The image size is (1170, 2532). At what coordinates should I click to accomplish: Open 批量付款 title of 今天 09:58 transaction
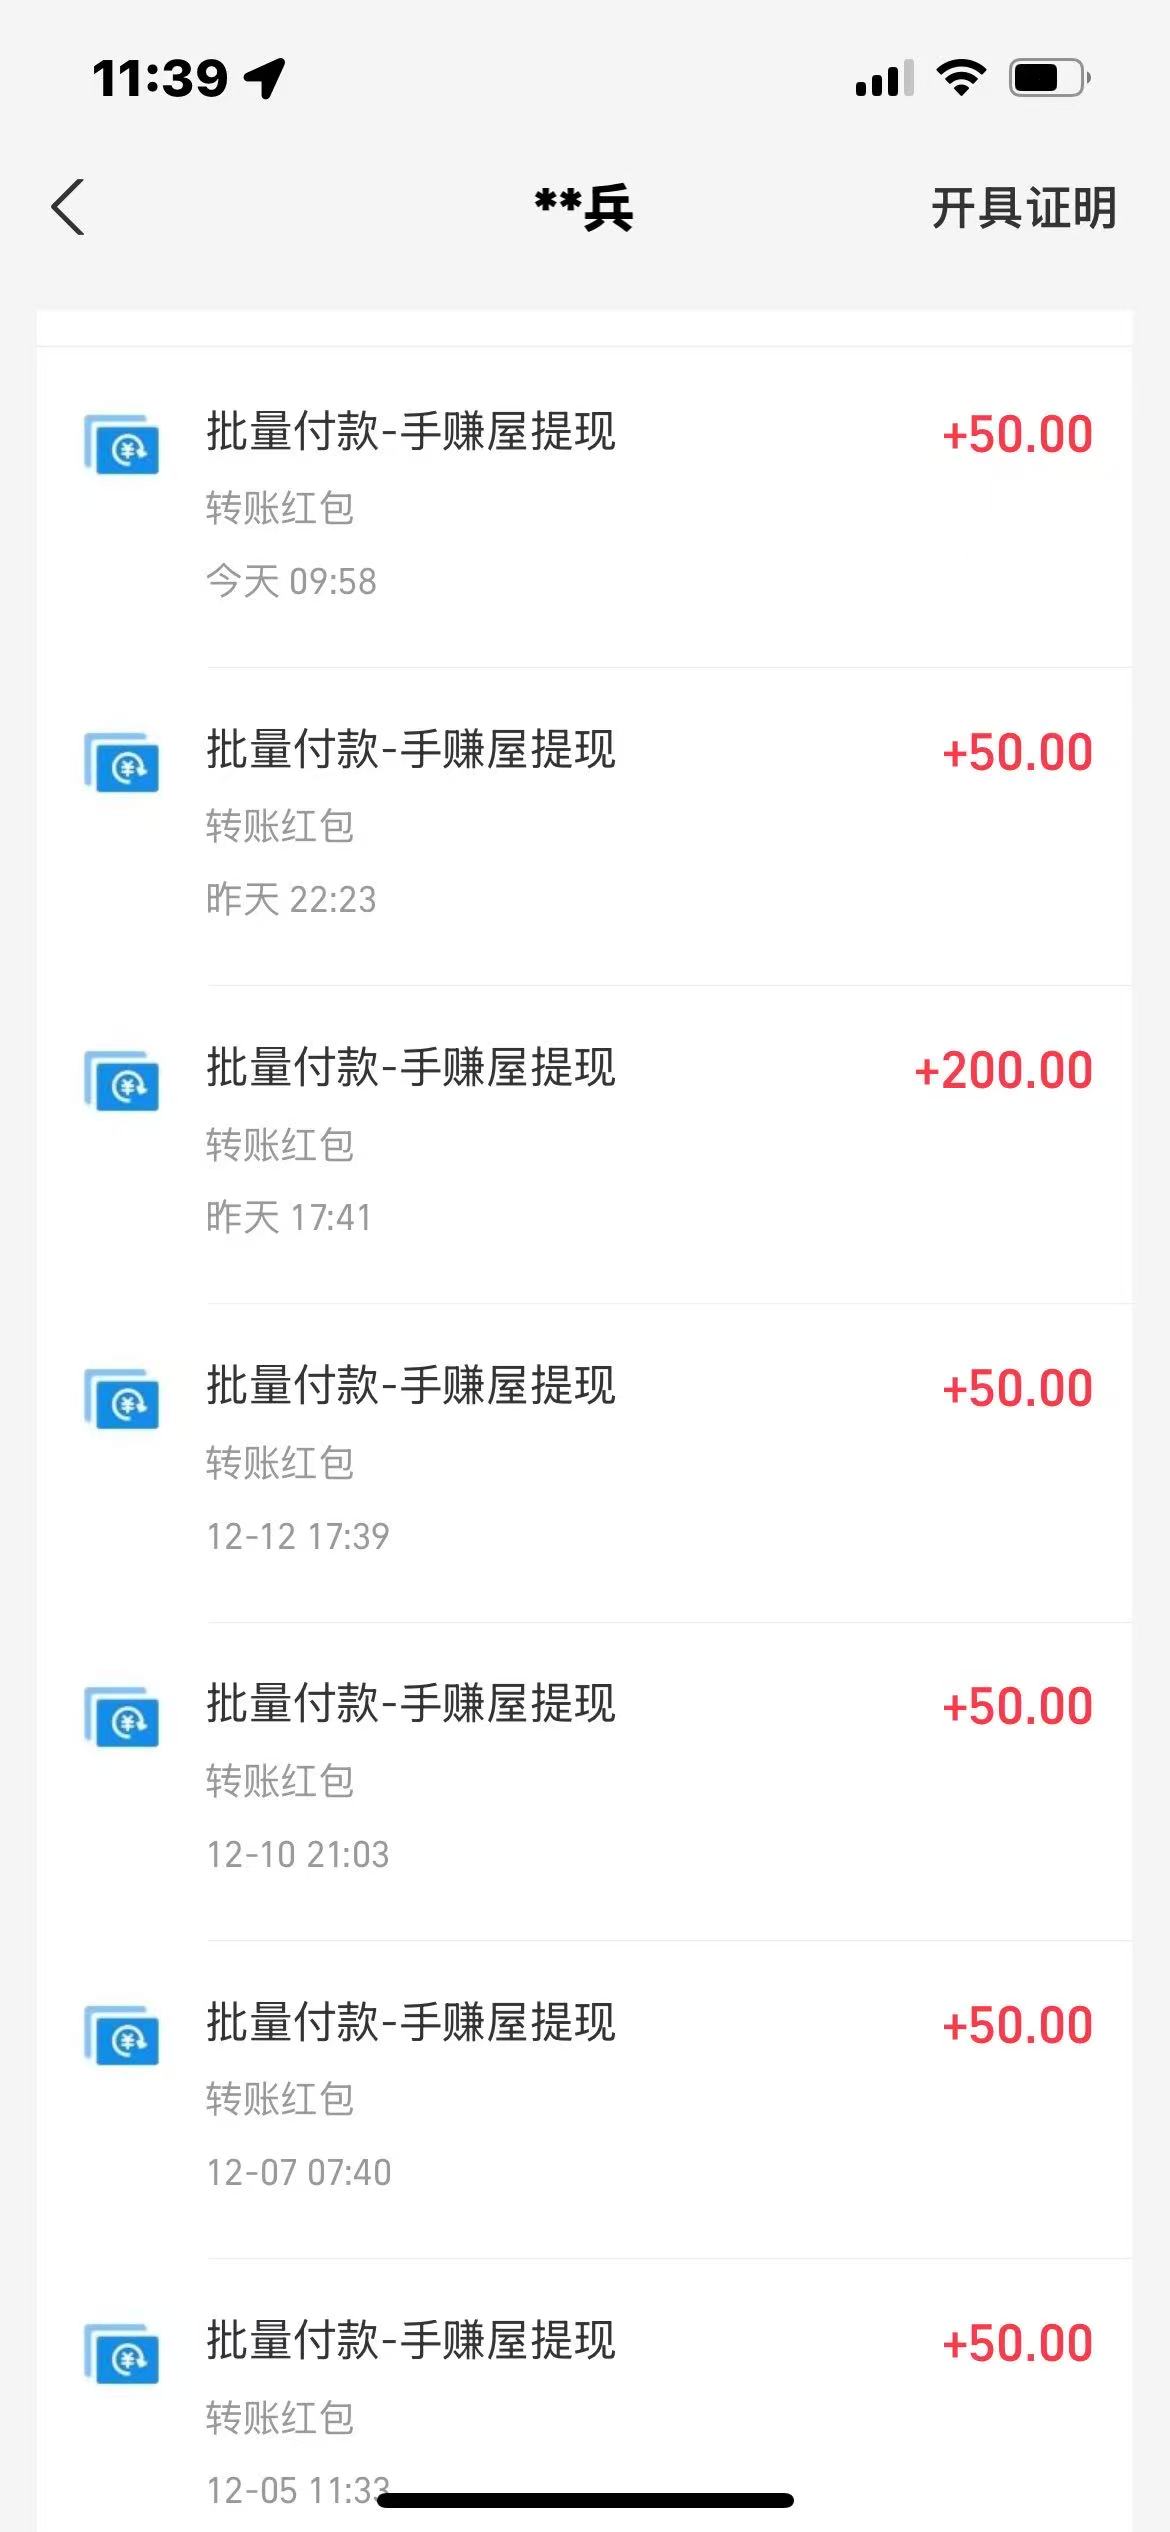coord(411,432)
